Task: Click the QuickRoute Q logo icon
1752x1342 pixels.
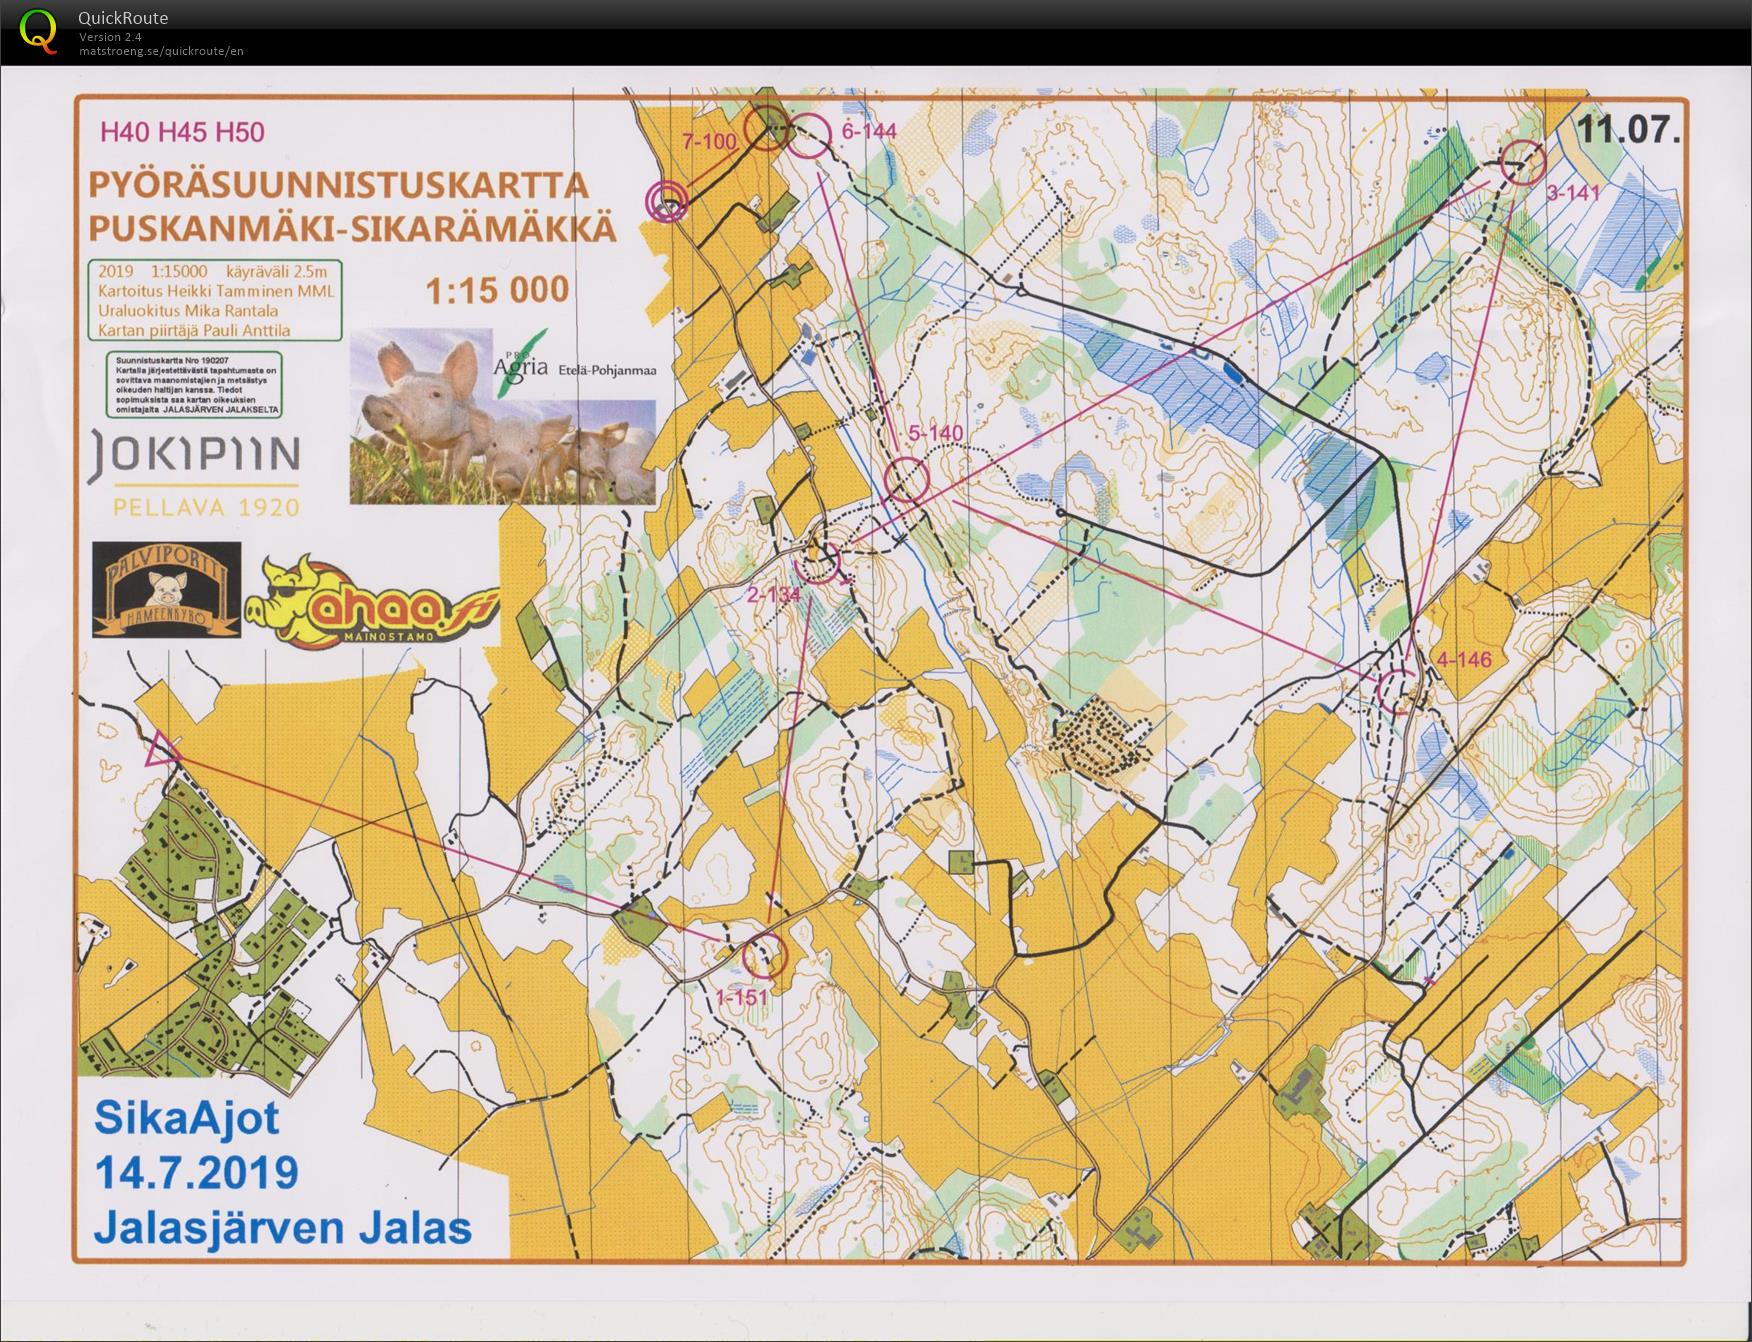Action: click(x=39, y=30)
